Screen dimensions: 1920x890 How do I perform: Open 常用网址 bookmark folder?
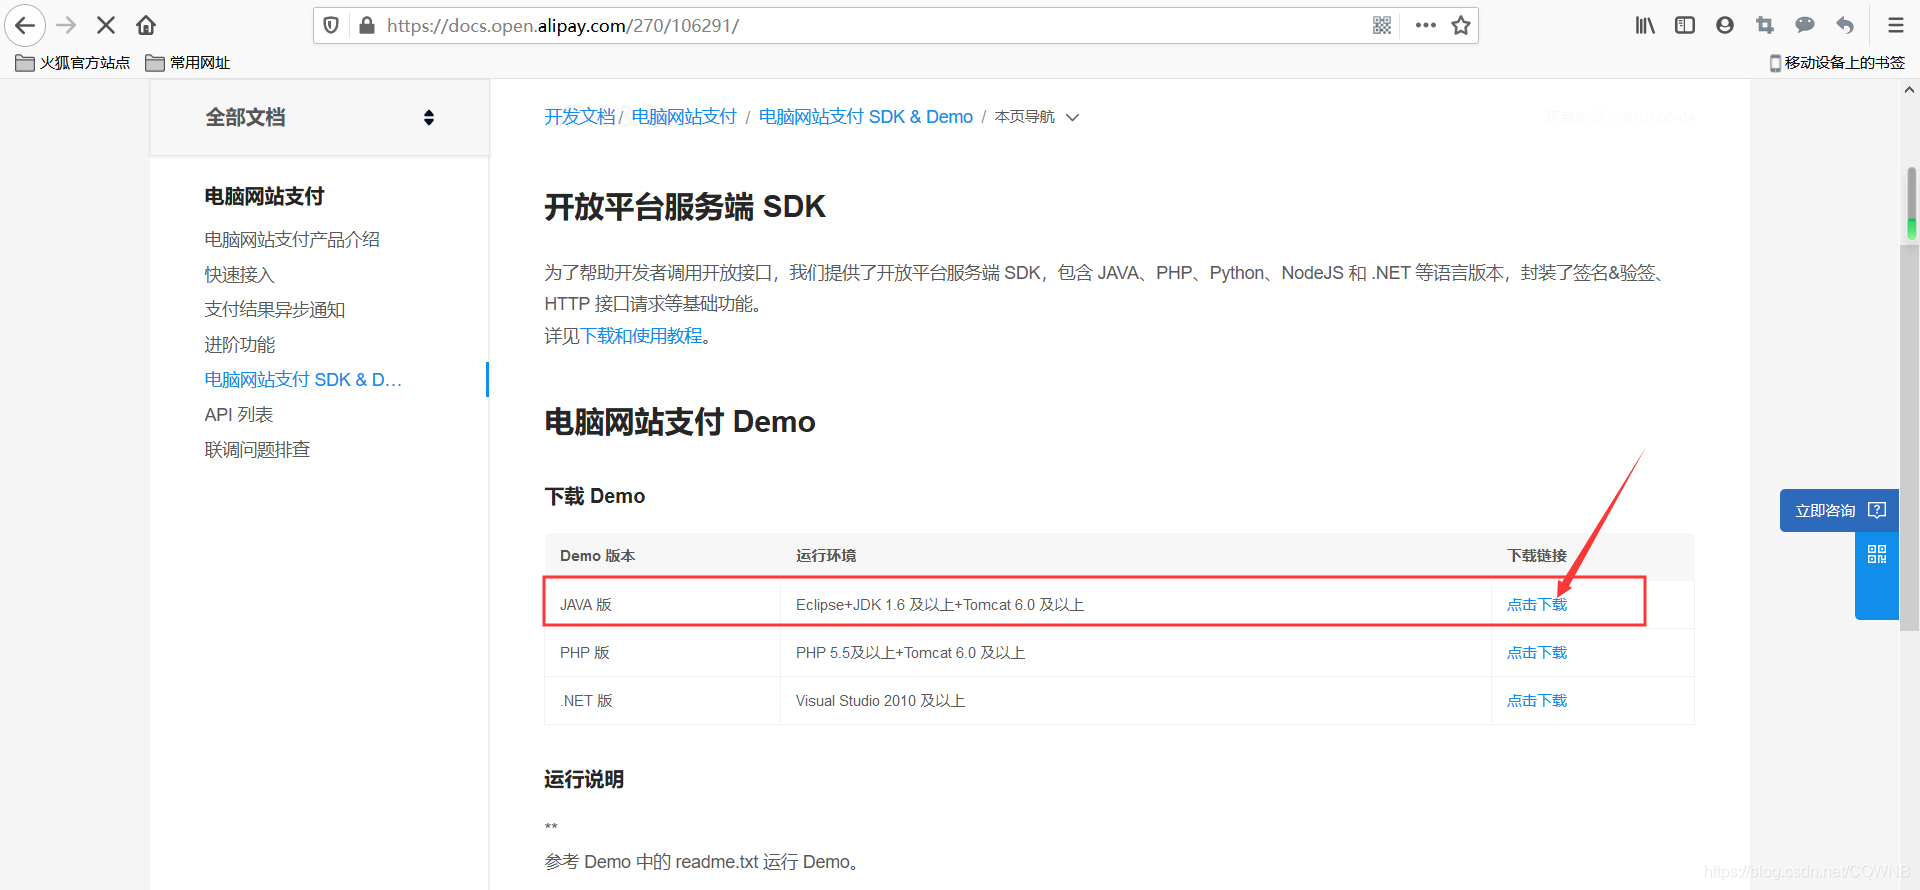tap(188, 63)
